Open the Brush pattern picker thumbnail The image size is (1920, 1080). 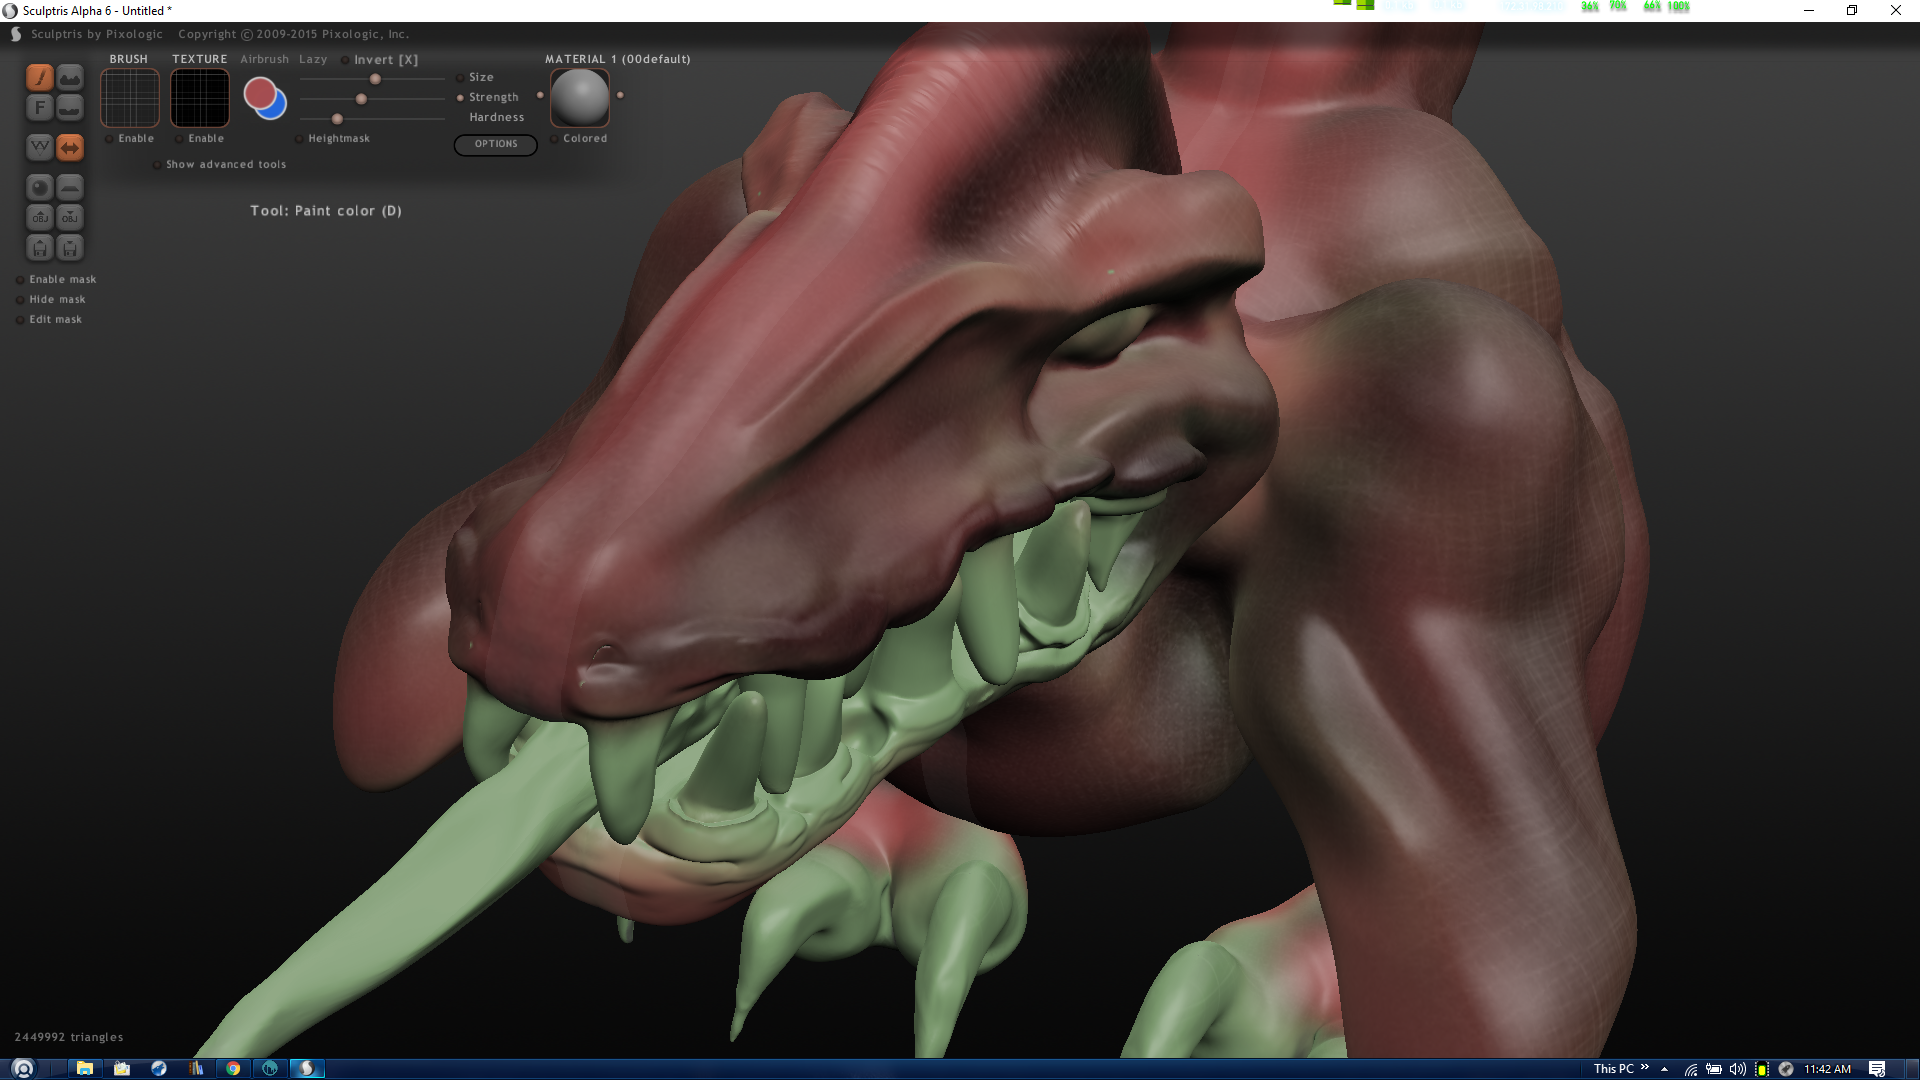coord(130,98)
